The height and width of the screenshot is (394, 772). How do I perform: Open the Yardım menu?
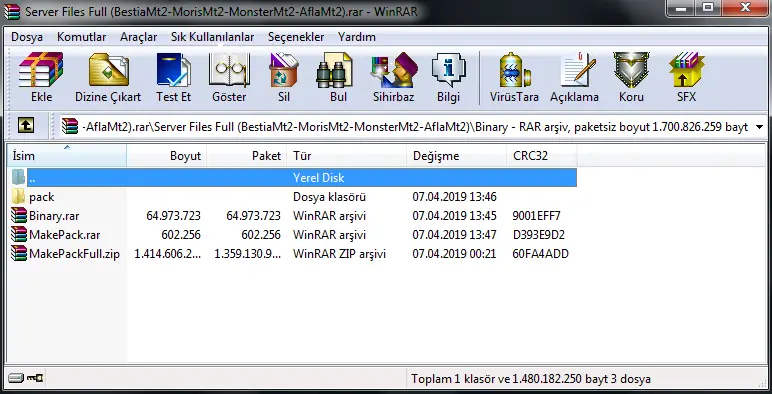tap(357, 37)
